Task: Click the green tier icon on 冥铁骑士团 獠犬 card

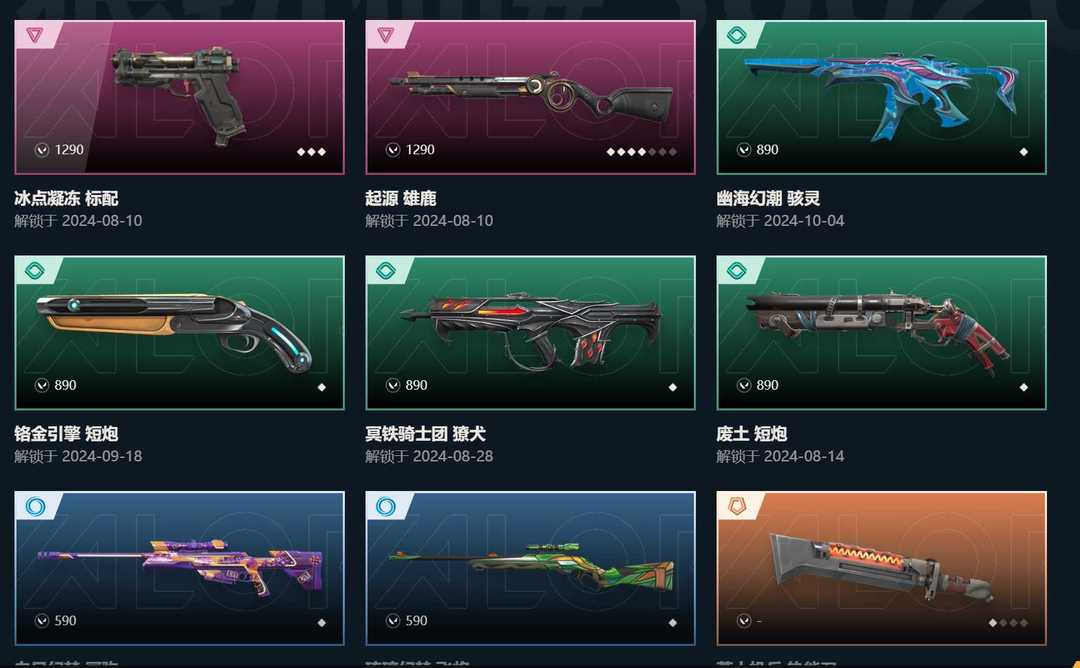Action: click(385, 270)
